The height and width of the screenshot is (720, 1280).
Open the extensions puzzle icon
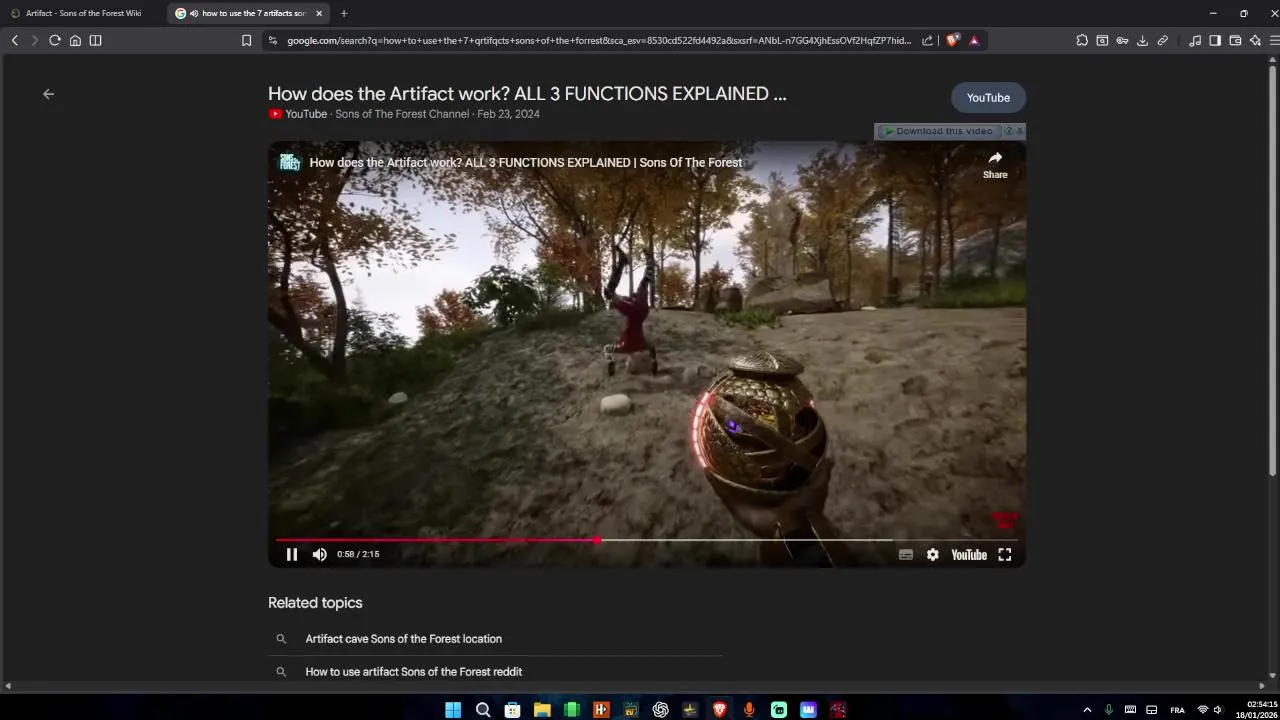pos(1082,40)
